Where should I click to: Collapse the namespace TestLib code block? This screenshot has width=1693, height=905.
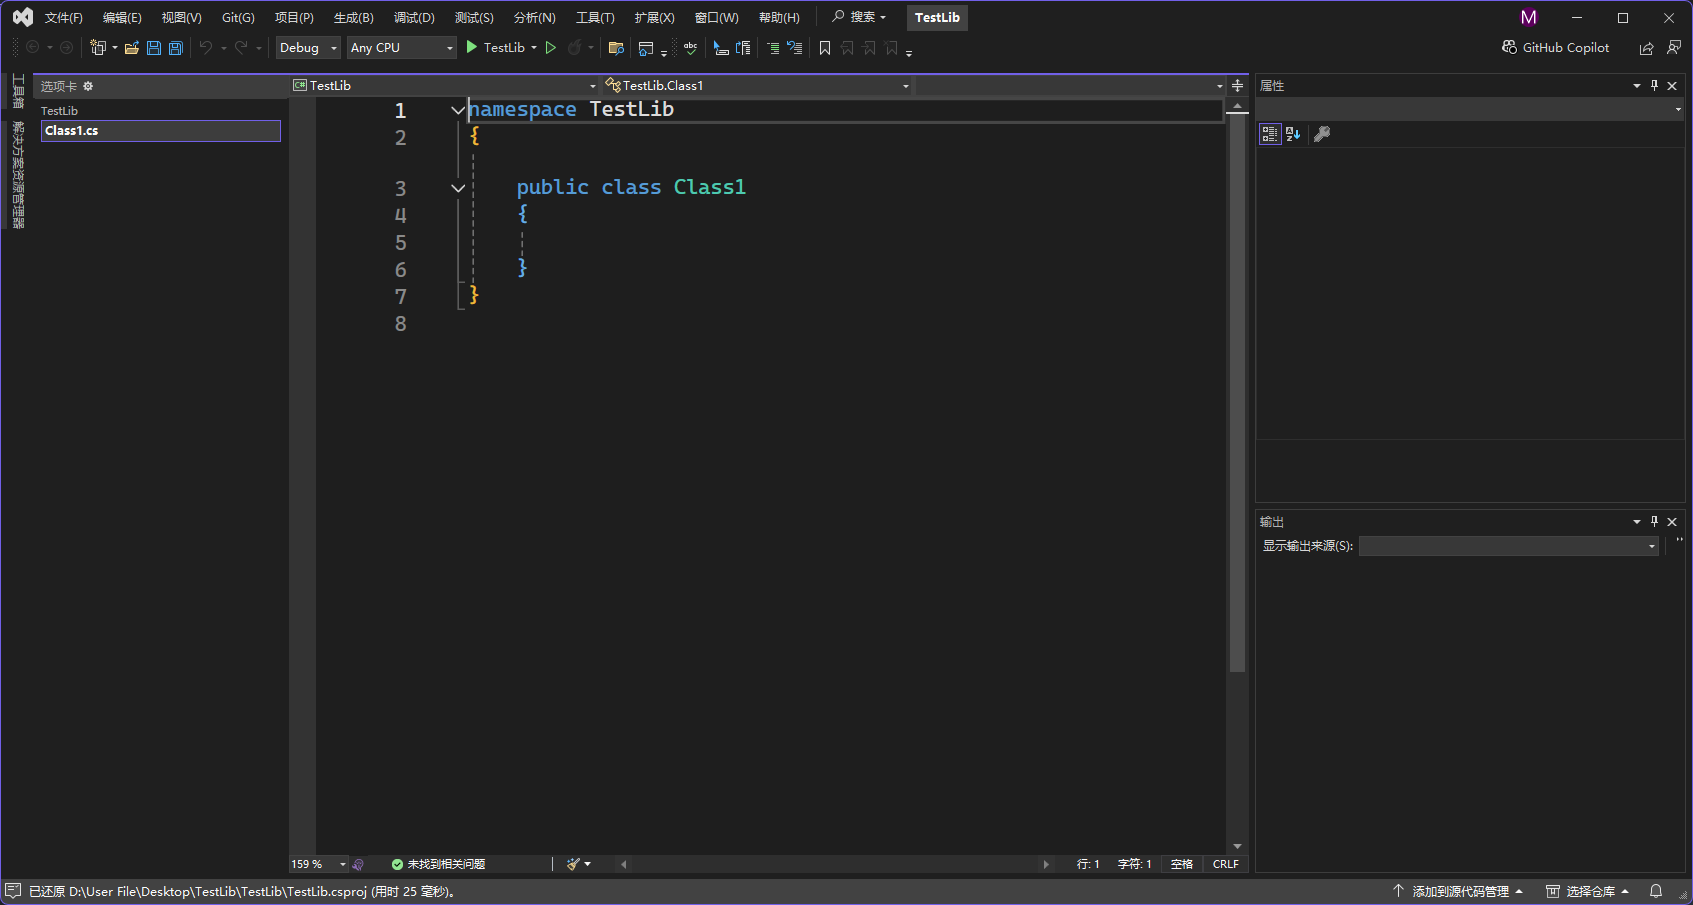click(458, 110)
